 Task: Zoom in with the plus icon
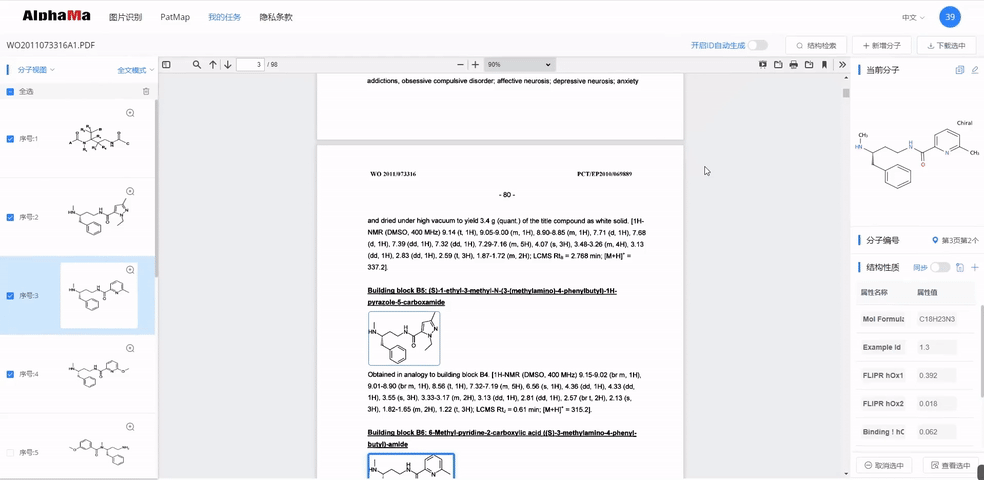[x=475, y=65]
